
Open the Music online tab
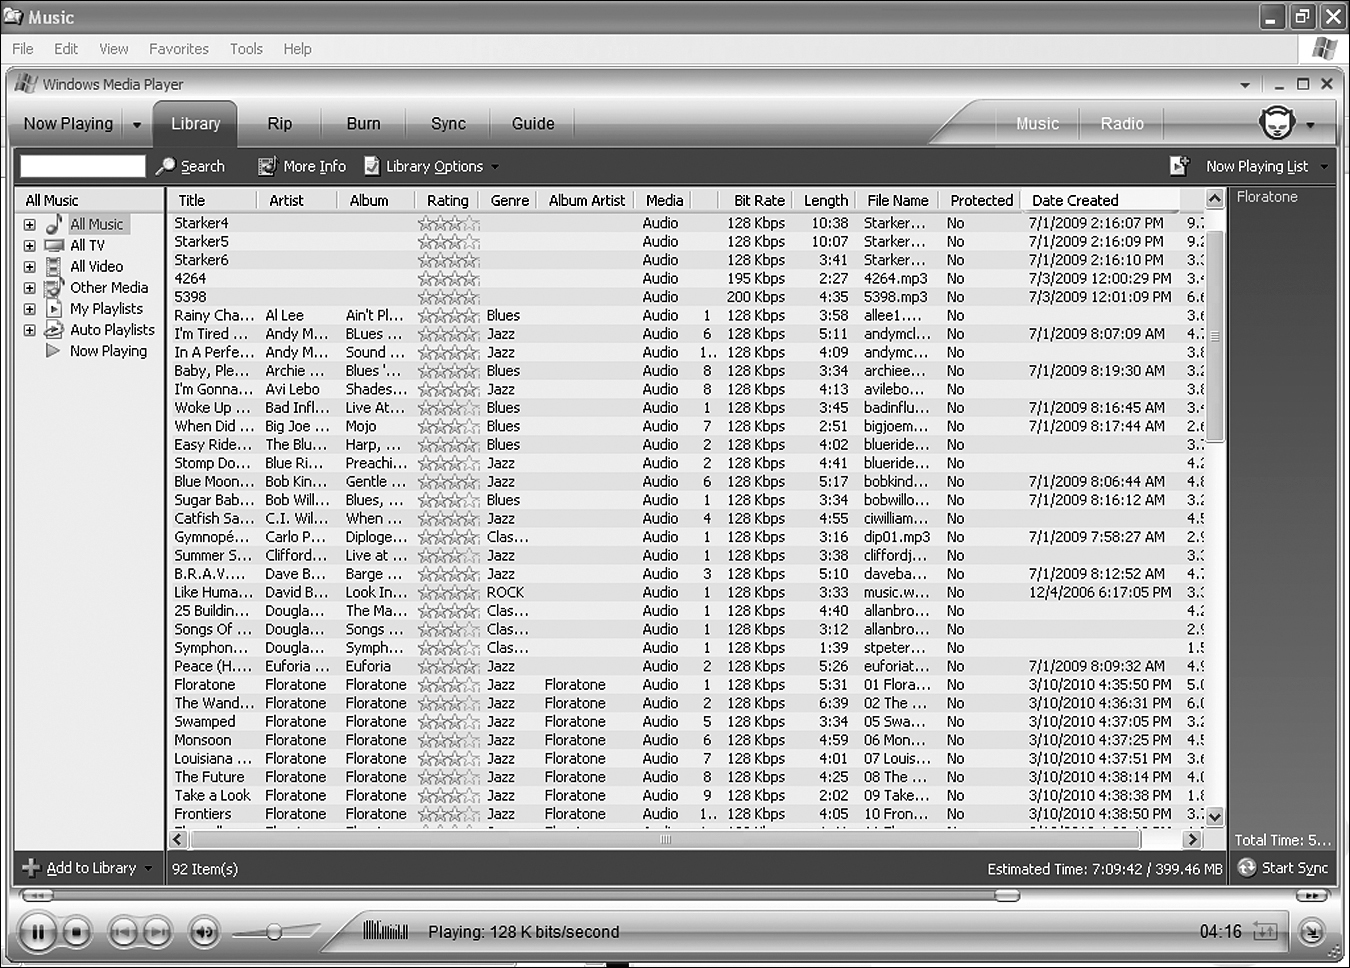1037,124
